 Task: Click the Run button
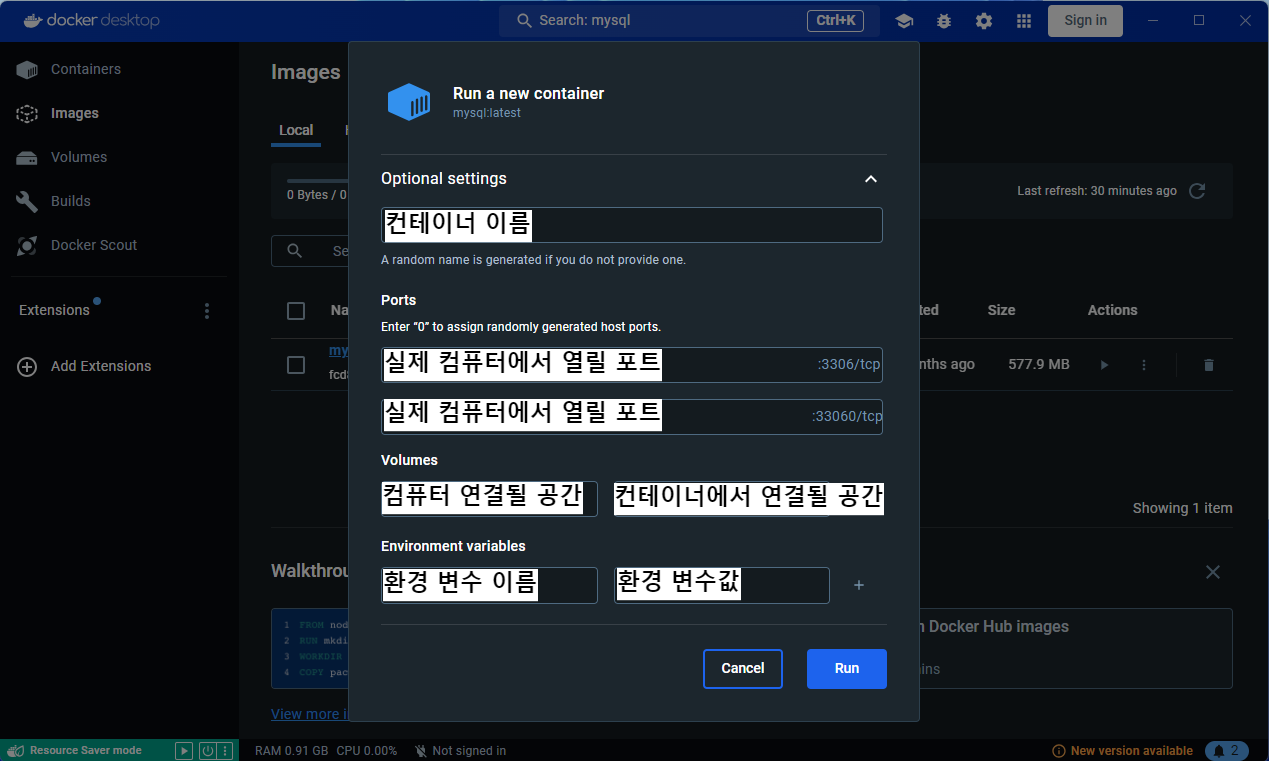click(847, 669)
